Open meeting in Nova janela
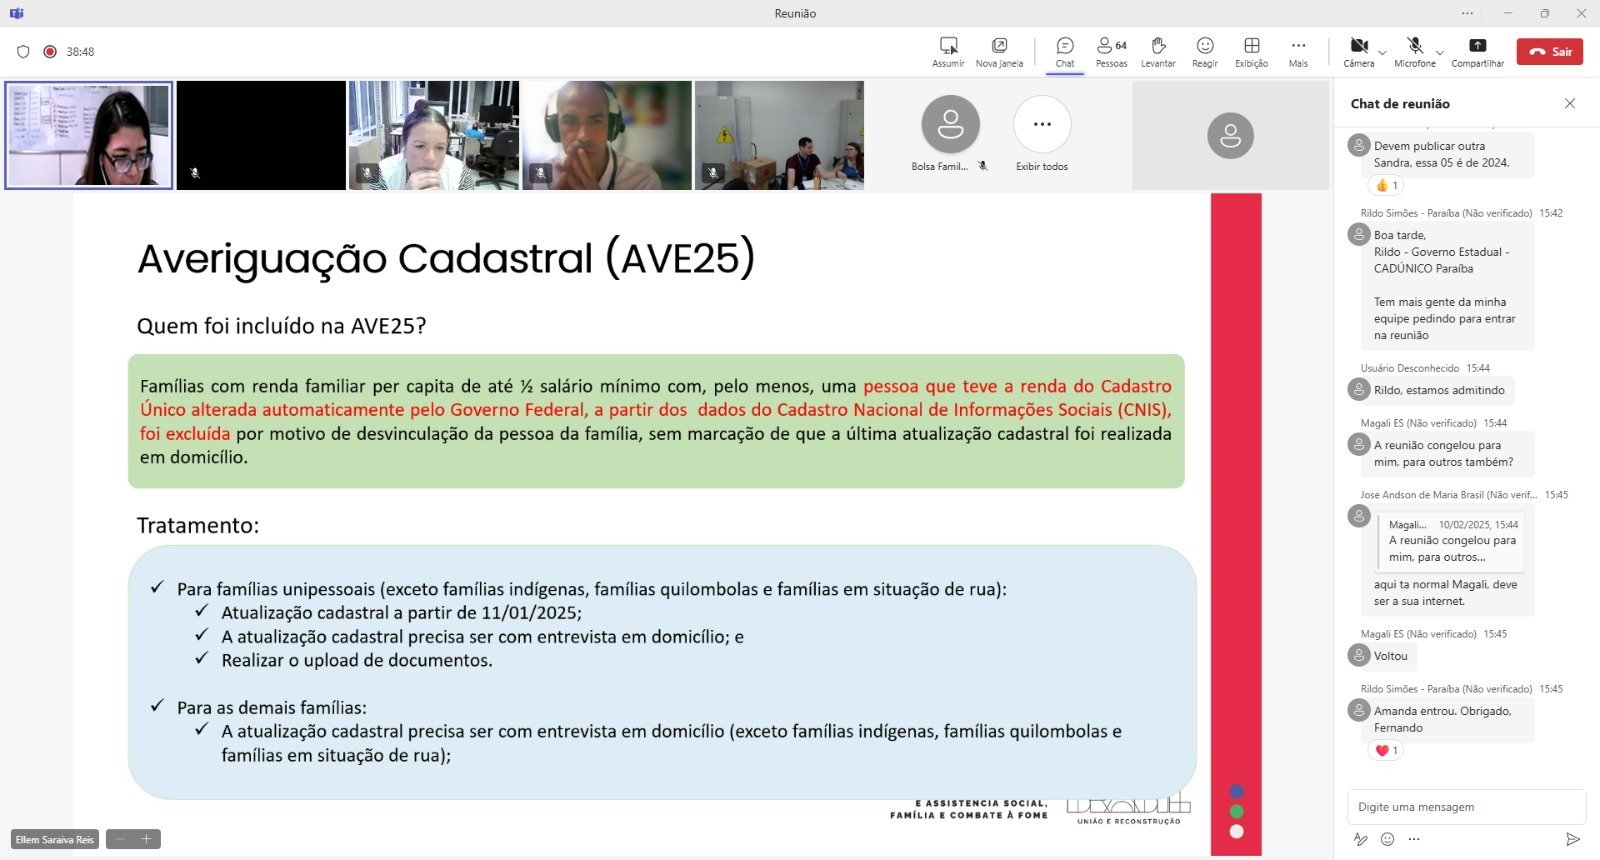 999,52
